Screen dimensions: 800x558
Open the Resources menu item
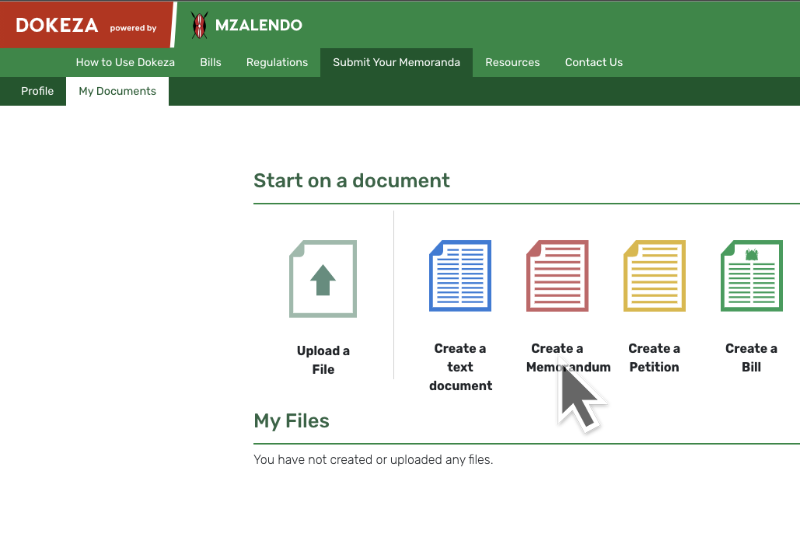point(512,62)
